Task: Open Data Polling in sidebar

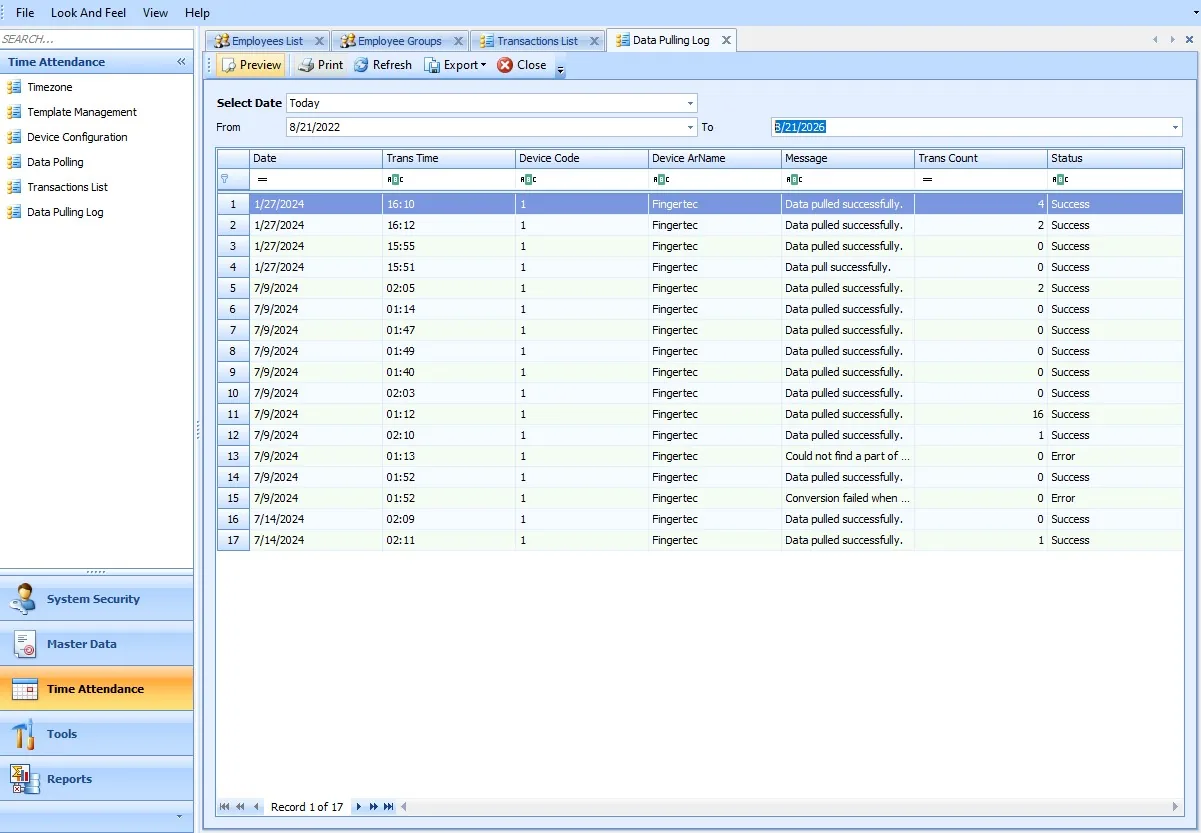Action: tap(55, 162)
